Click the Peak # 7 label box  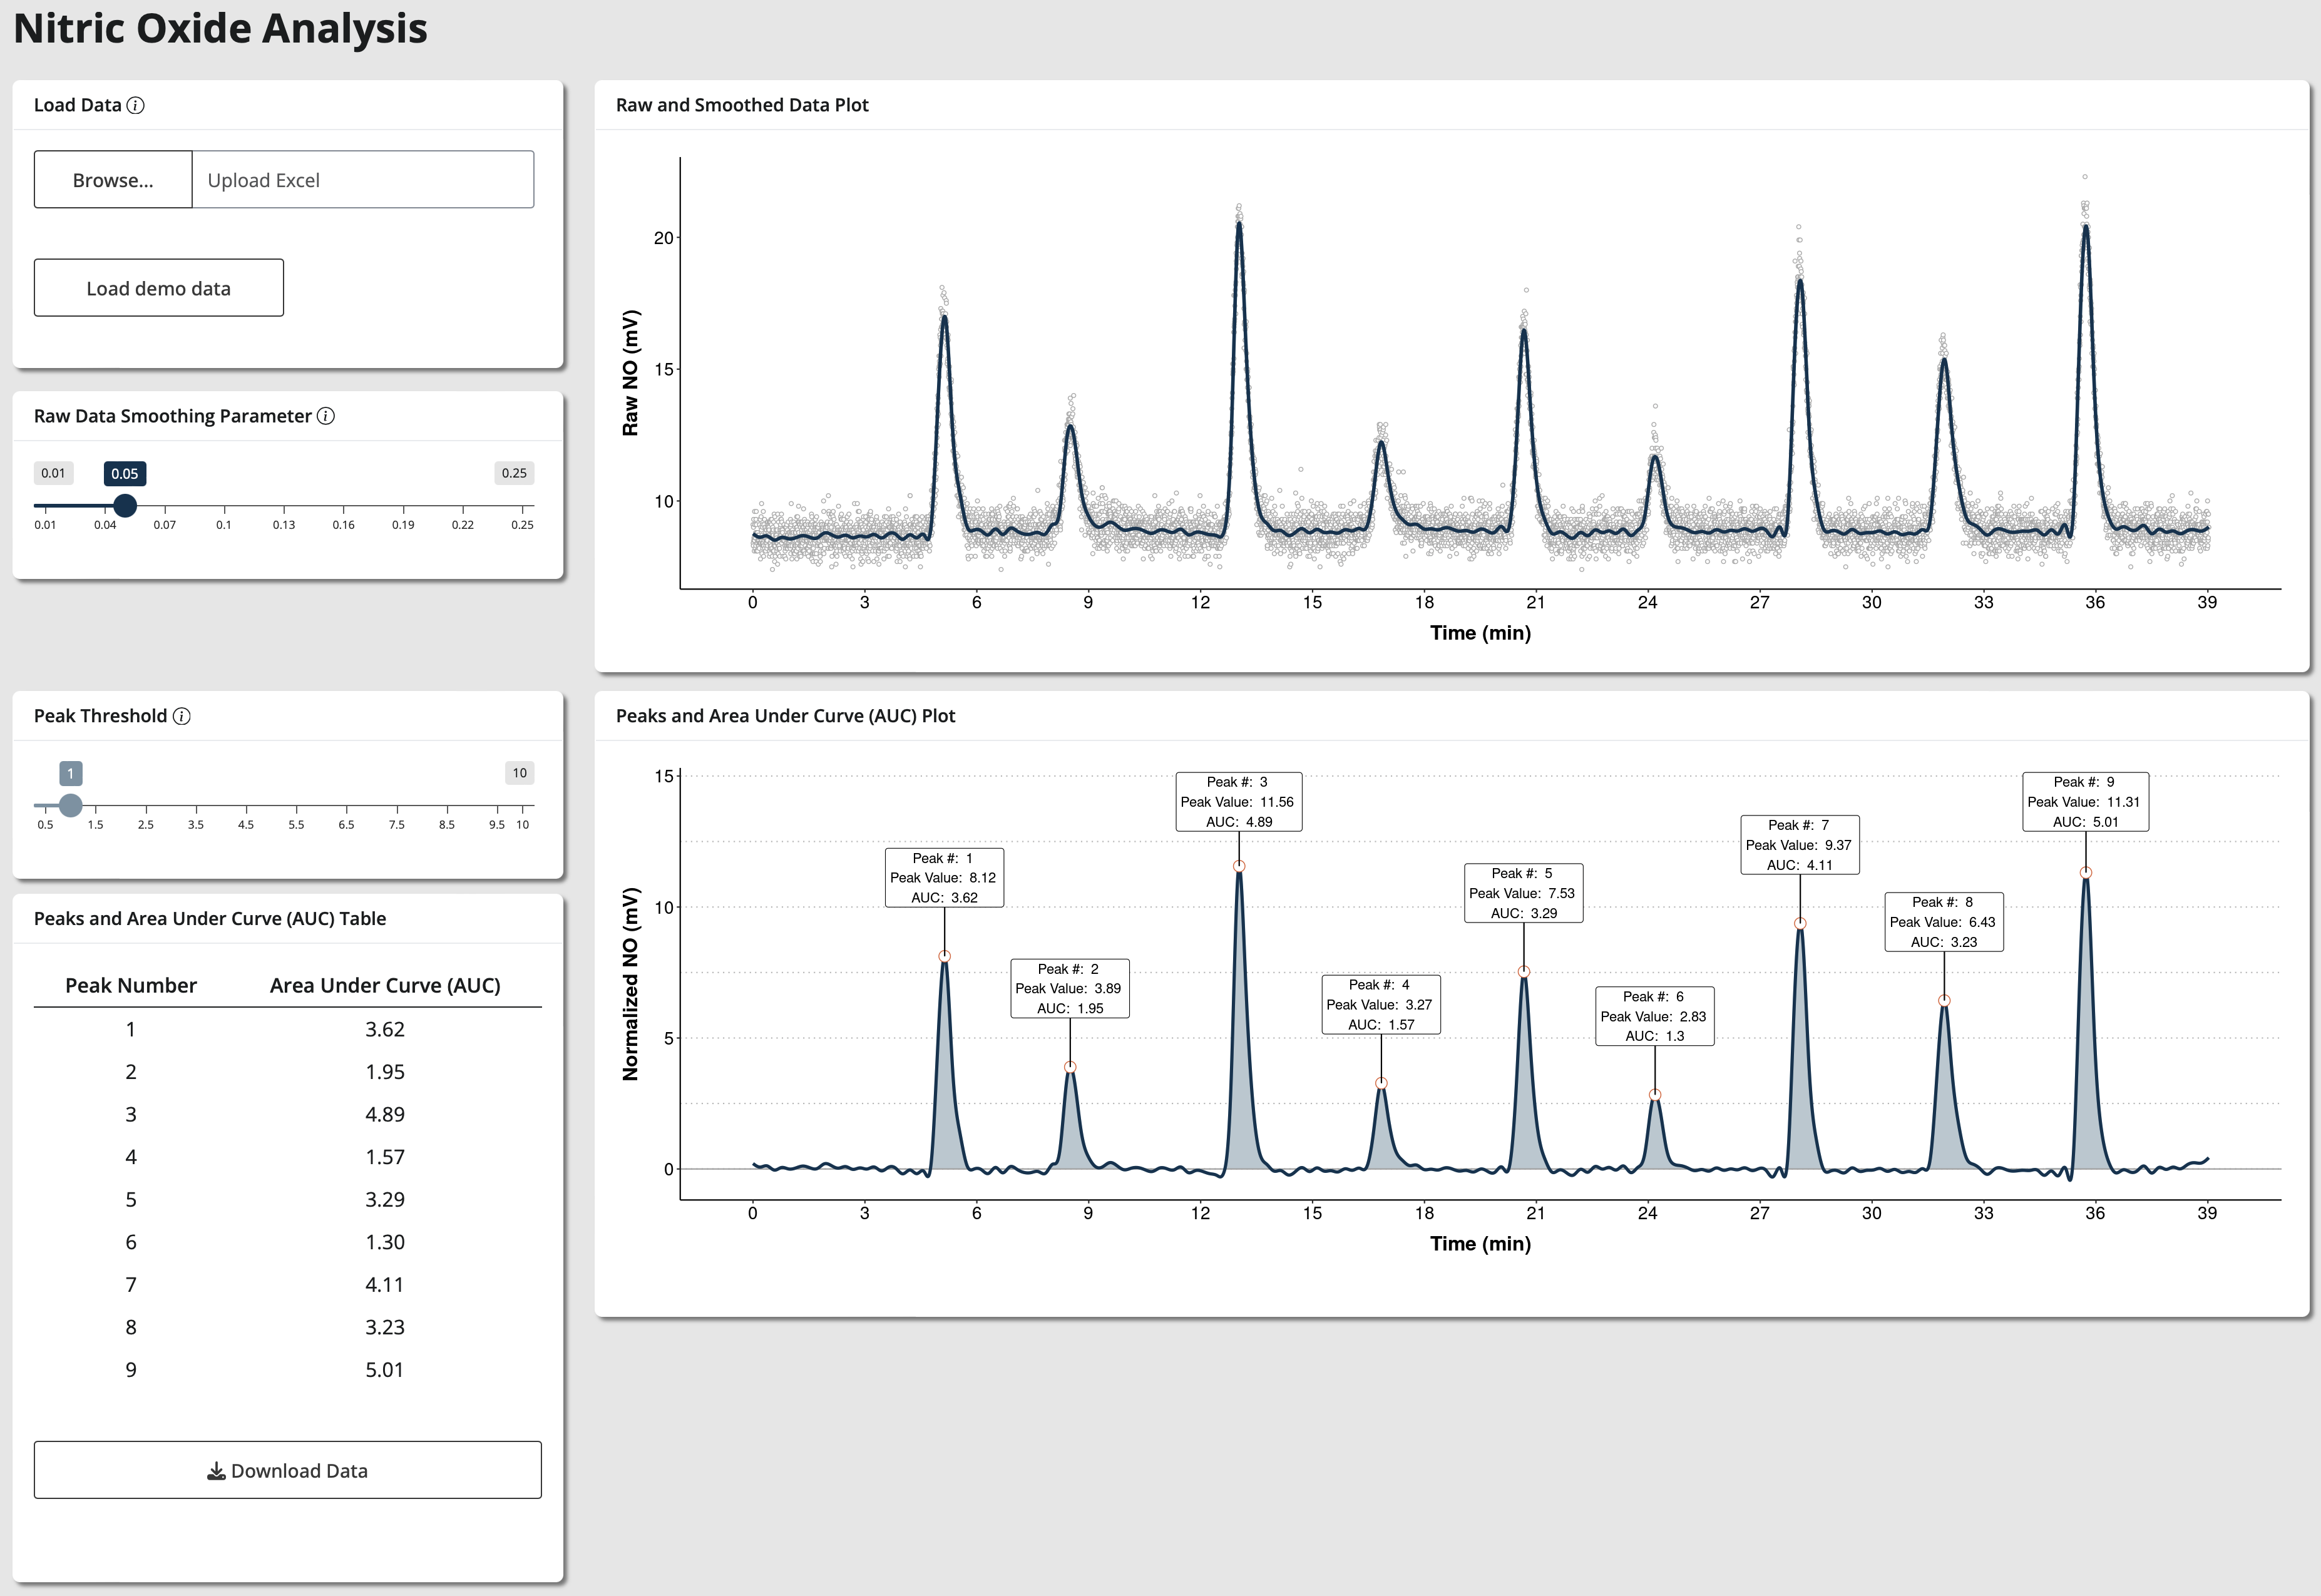click(x=1799, y=845)
